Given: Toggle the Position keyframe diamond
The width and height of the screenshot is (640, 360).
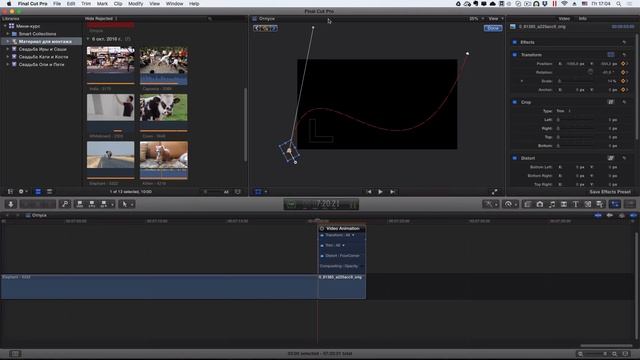Looking at the screenshot, I should click(x=623, y=64).
